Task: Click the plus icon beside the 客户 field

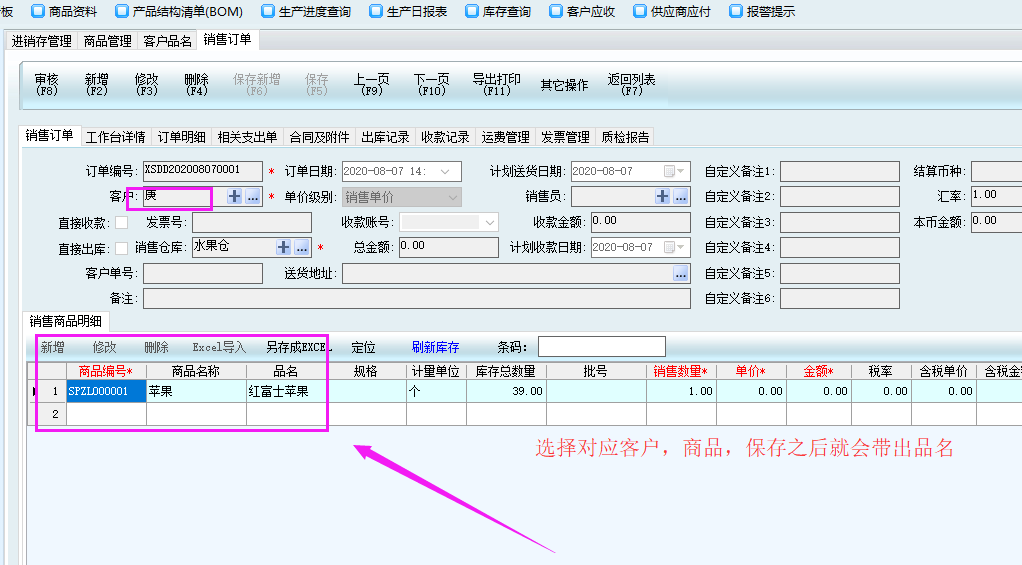Action: point(235,197)
